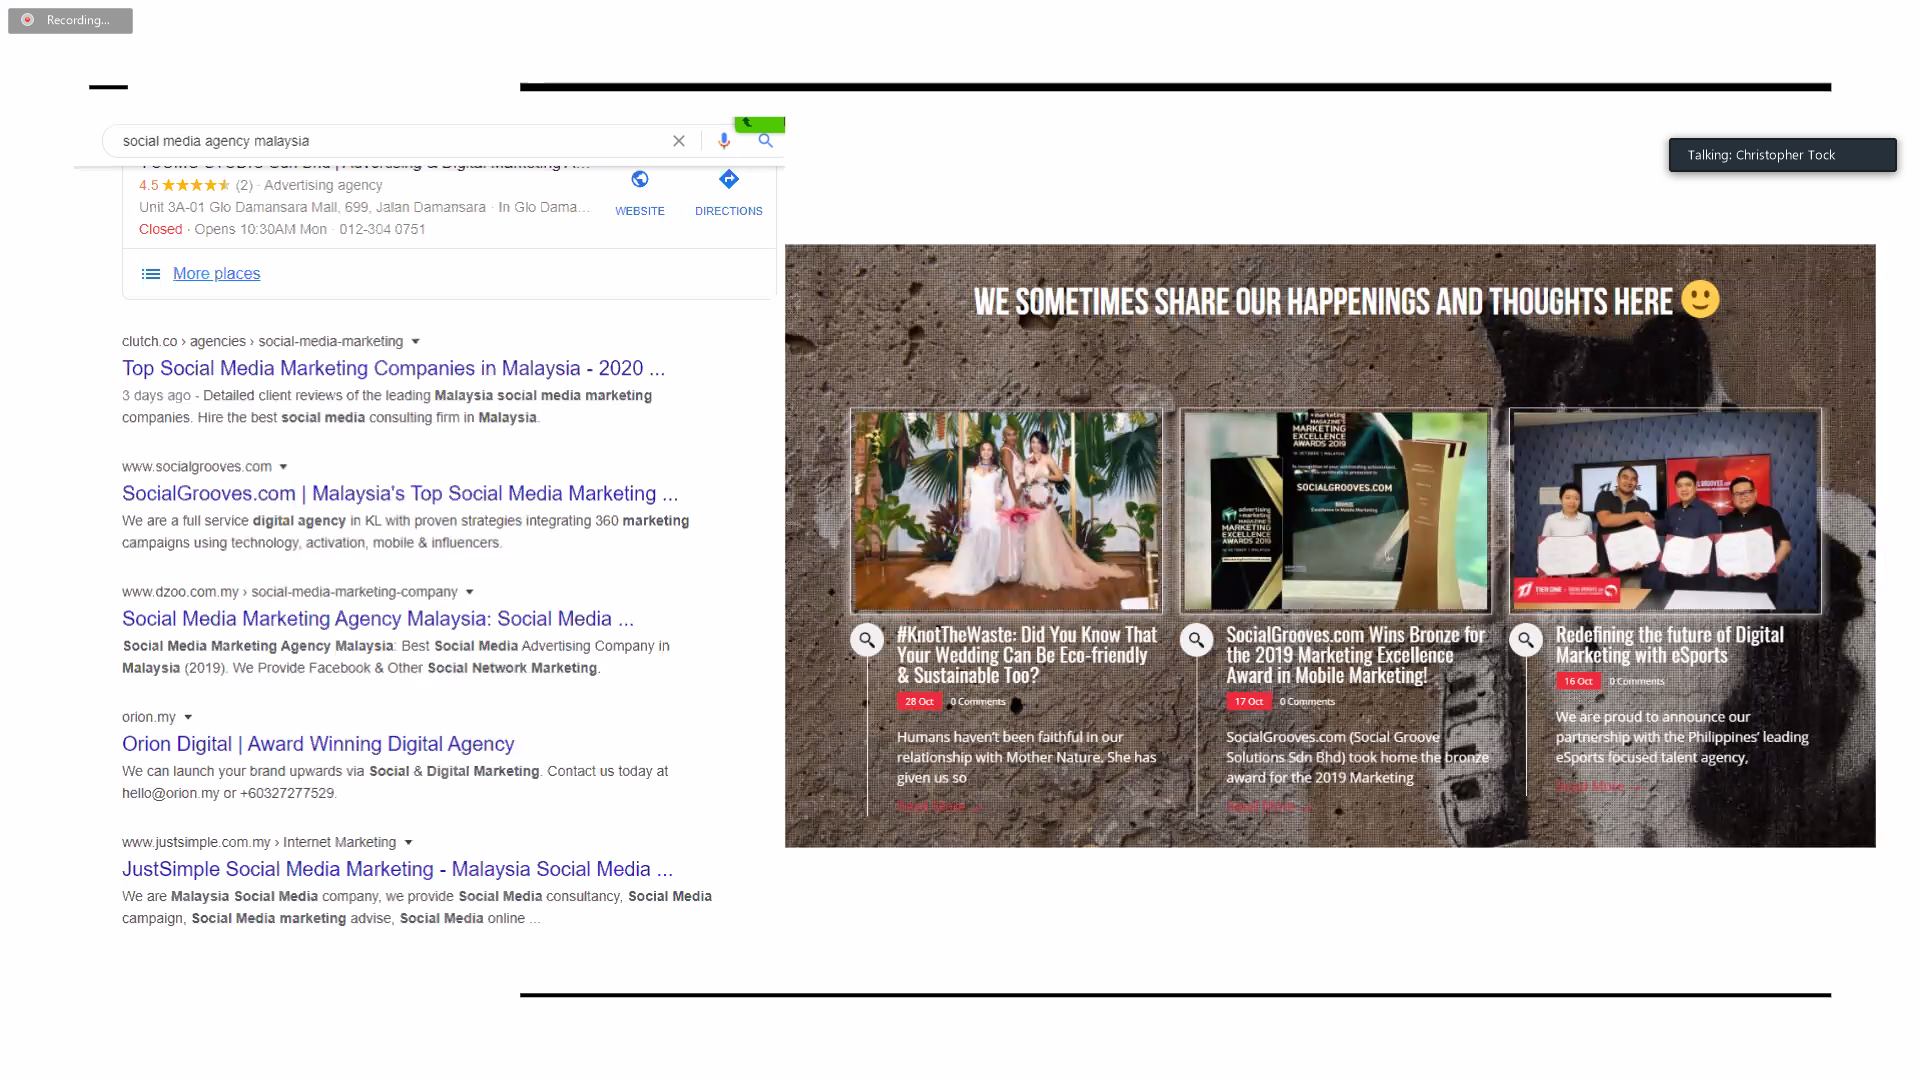Open the eSports signing photo thumbnail
The width and height of the screenshot is (1920, 1080).
point(1665,510)
